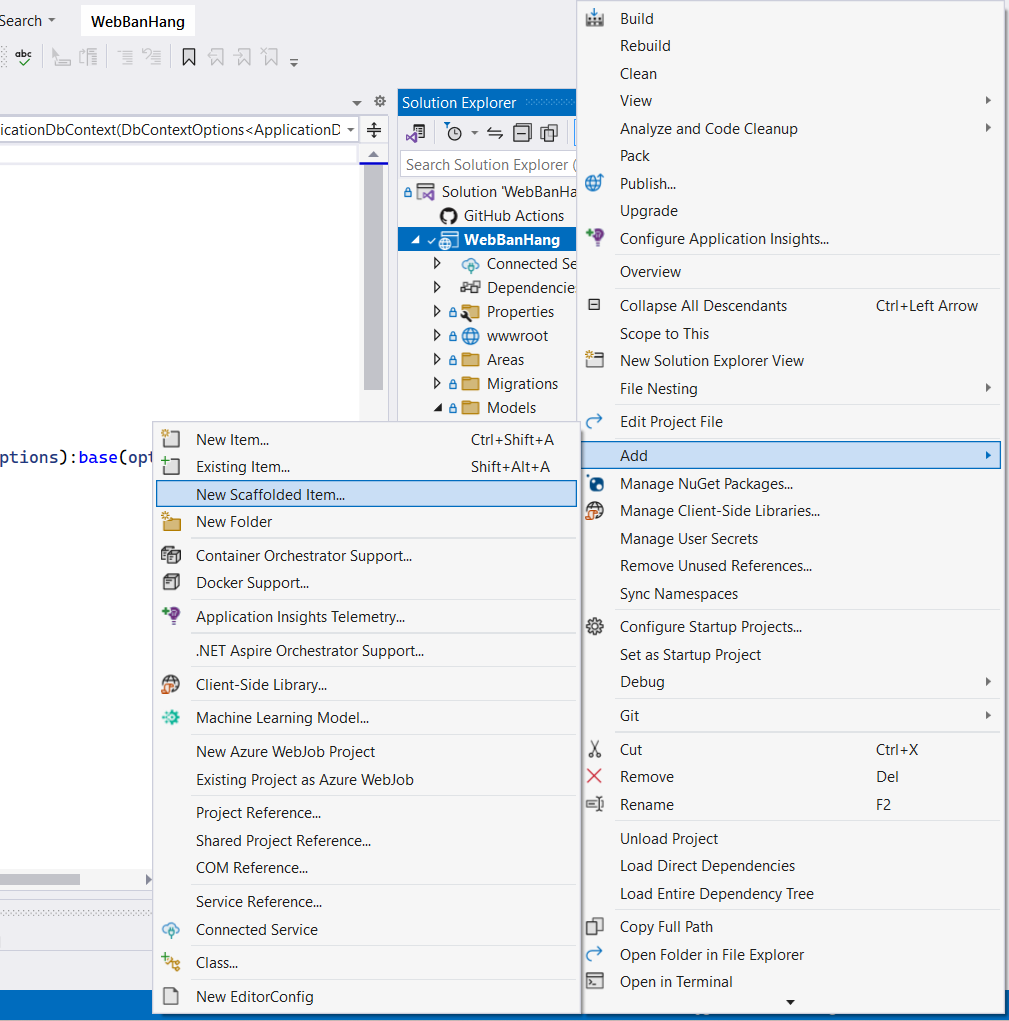This screenshot has width=1009, height=1021.
Task: Expand the Dependencies tree node
Action: pos(437,287)
